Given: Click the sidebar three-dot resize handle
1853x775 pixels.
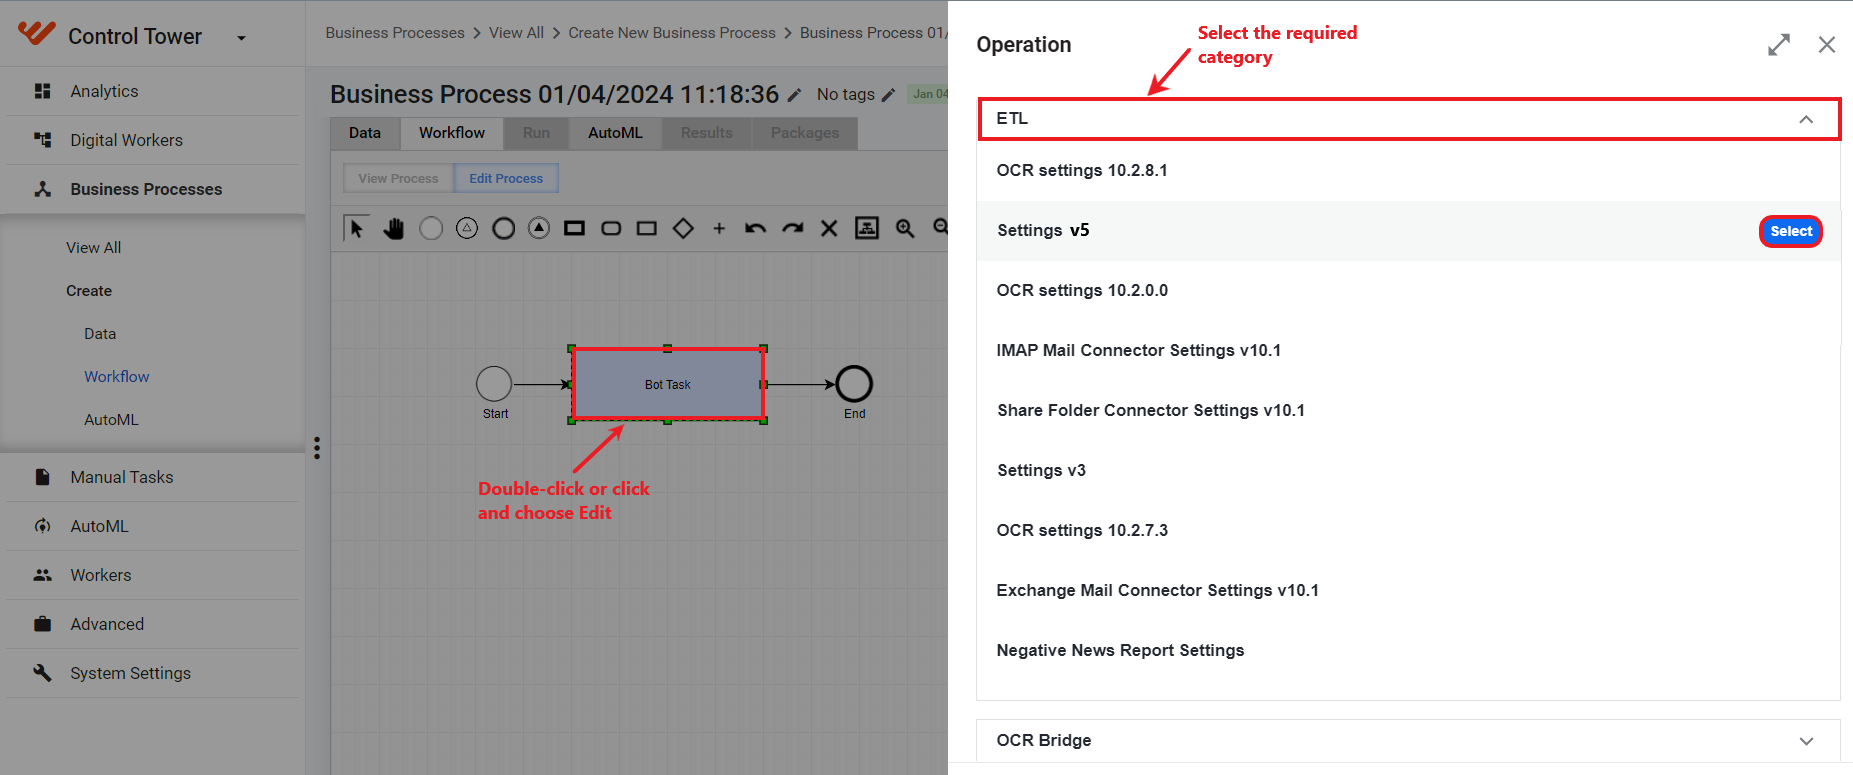Looking at the screenshot, I should point(317,448).
